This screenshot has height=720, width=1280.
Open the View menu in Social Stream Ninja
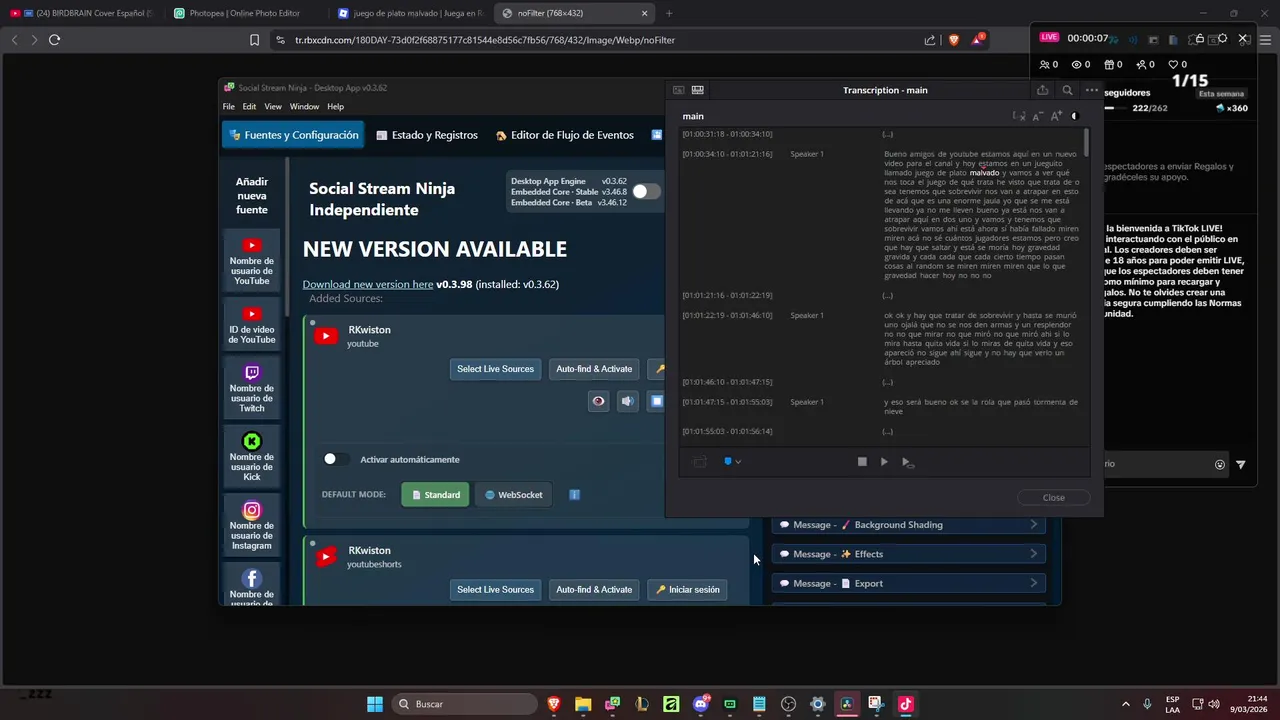point(273,106)
